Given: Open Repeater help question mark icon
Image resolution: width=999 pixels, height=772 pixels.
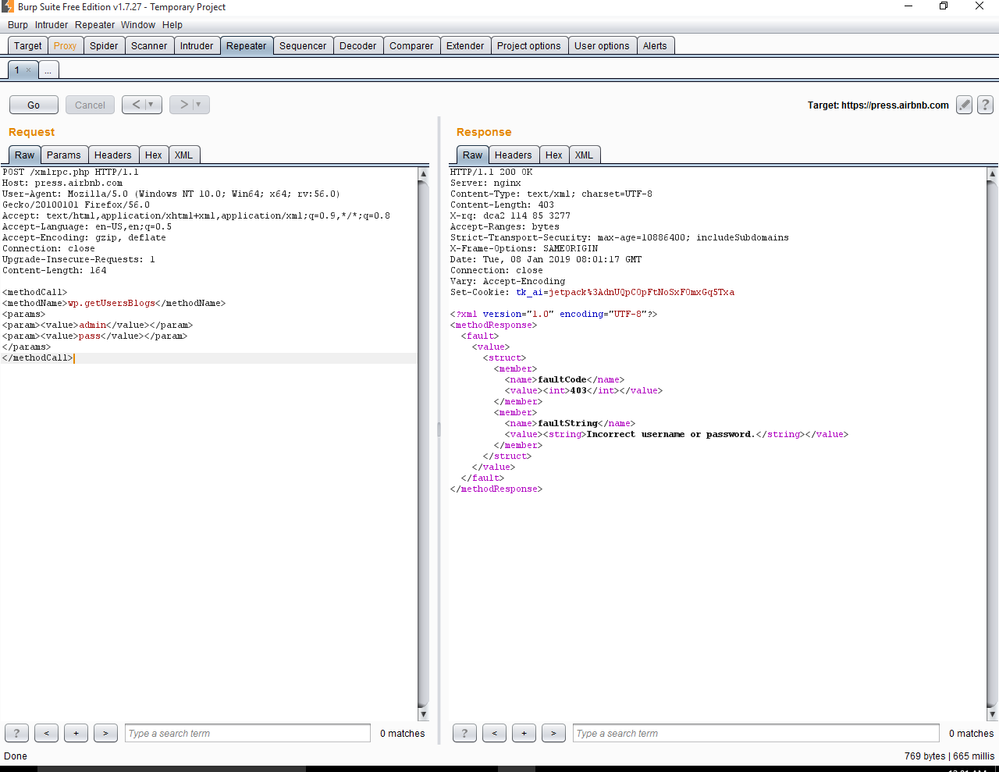Looking at the screenshot, I should 985,105.
